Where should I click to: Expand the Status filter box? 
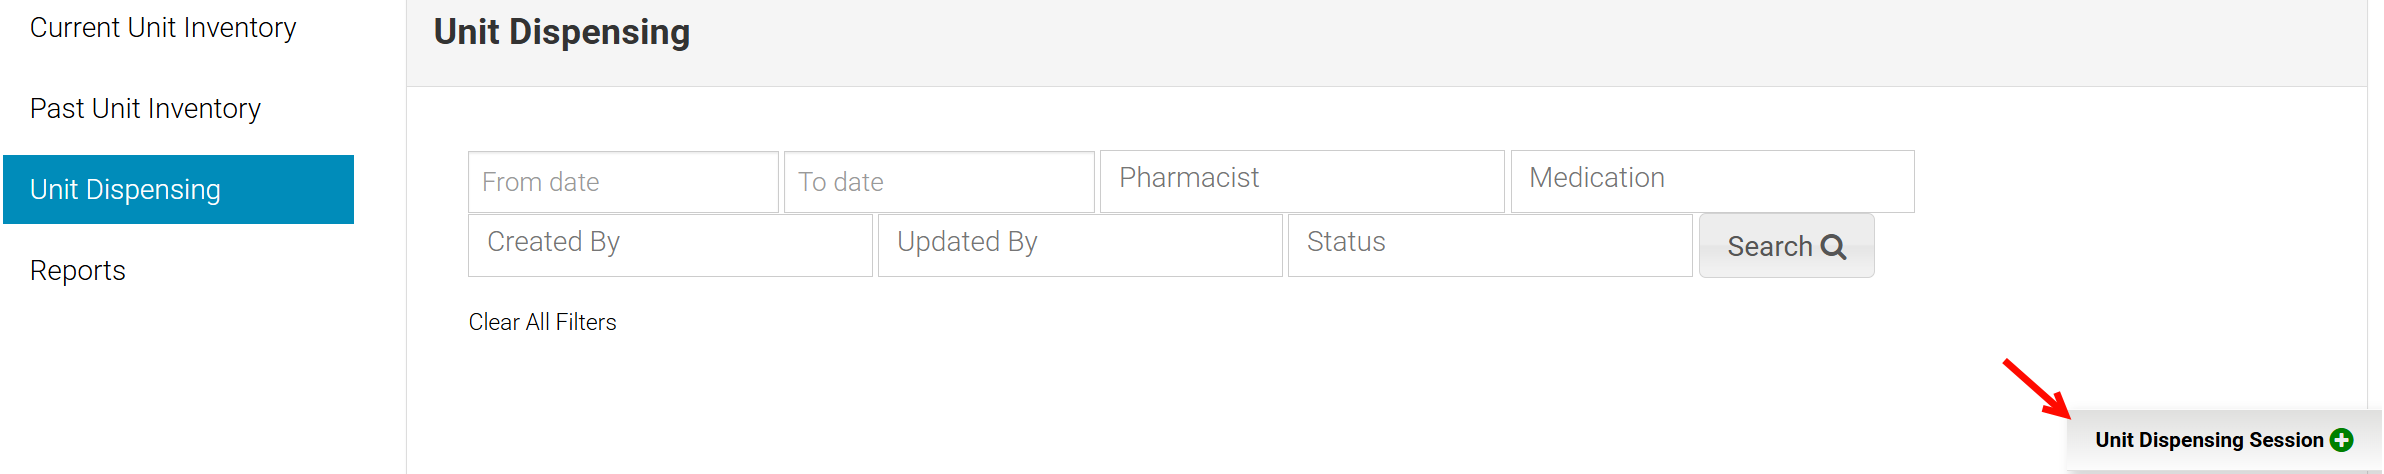tap(1489, 244)
